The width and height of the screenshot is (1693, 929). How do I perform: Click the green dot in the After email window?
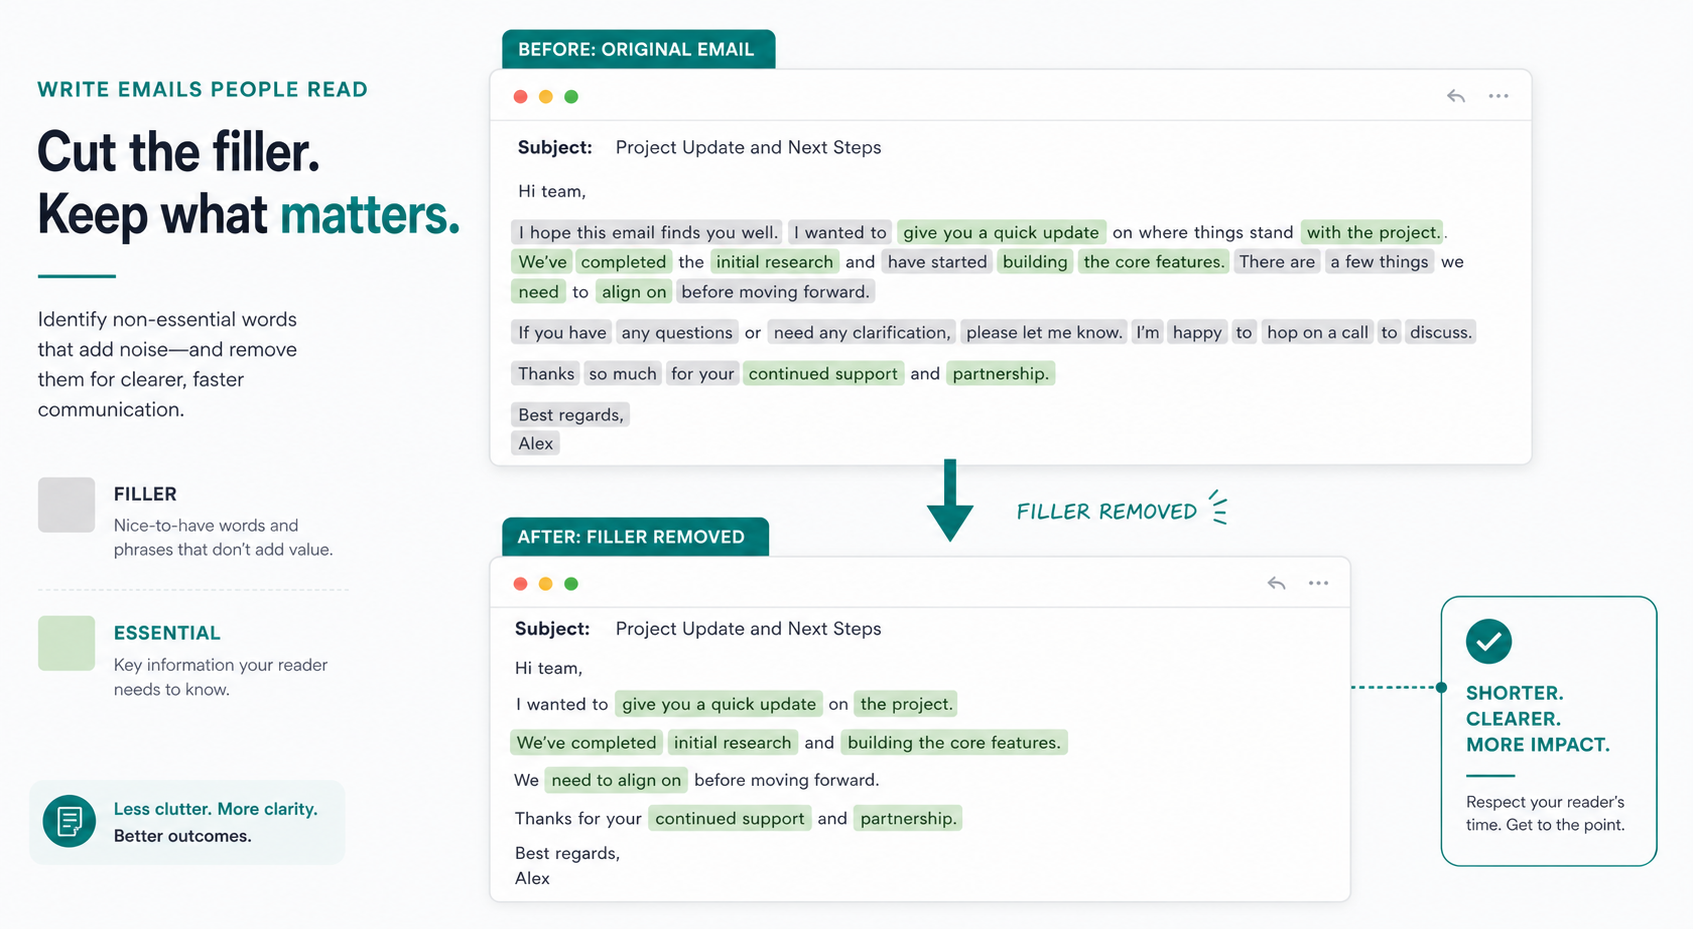click(571, 584)
